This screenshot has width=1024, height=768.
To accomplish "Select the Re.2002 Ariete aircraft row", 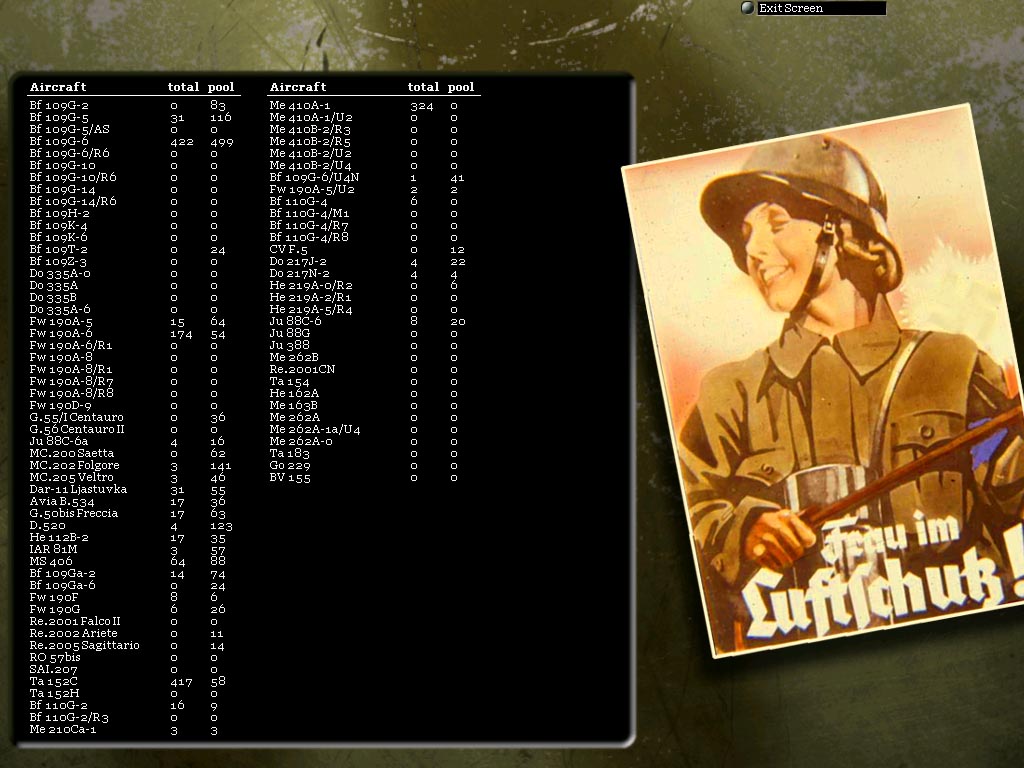I will click(x=133, y=633).
